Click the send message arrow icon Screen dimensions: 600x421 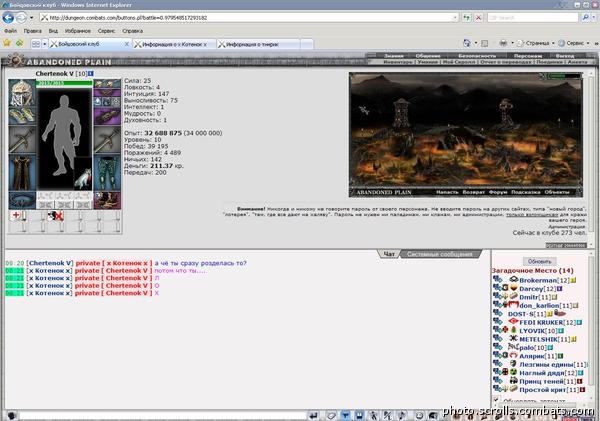pos(314,415)
